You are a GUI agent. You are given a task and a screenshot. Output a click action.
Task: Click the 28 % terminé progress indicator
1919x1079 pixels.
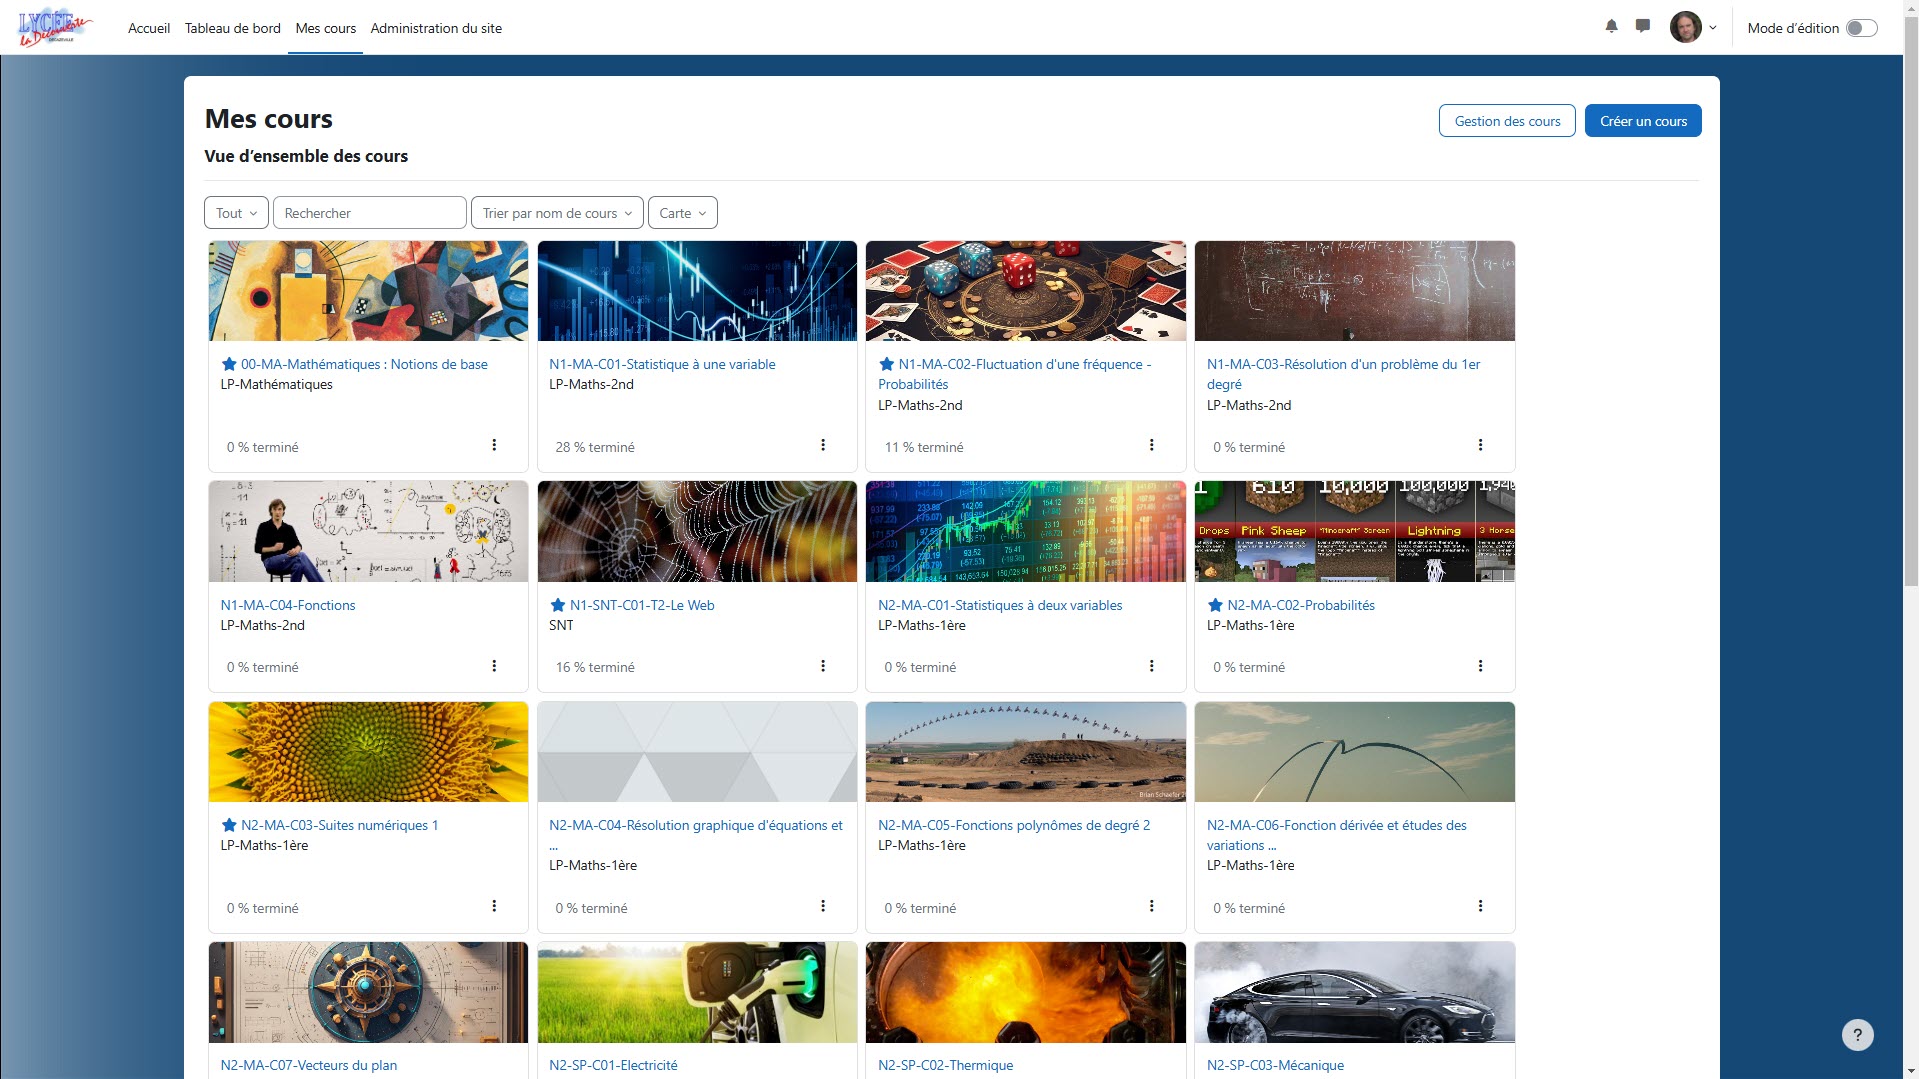click(x=594, y=447)
